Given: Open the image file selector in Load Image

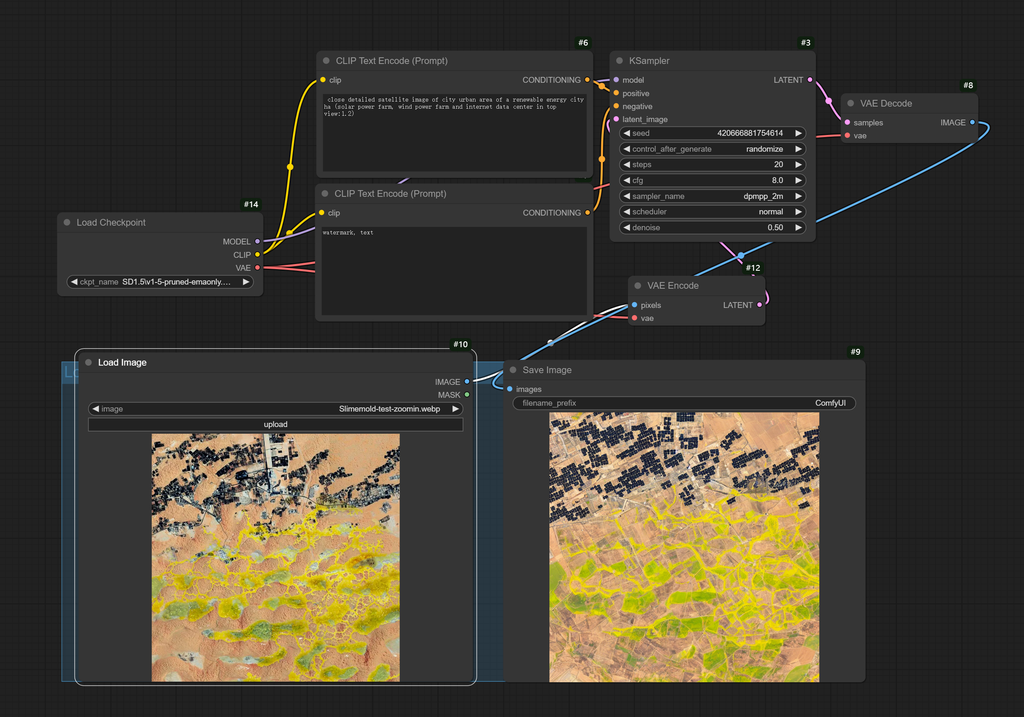Looking at the screenshot, I should [275, 409].
